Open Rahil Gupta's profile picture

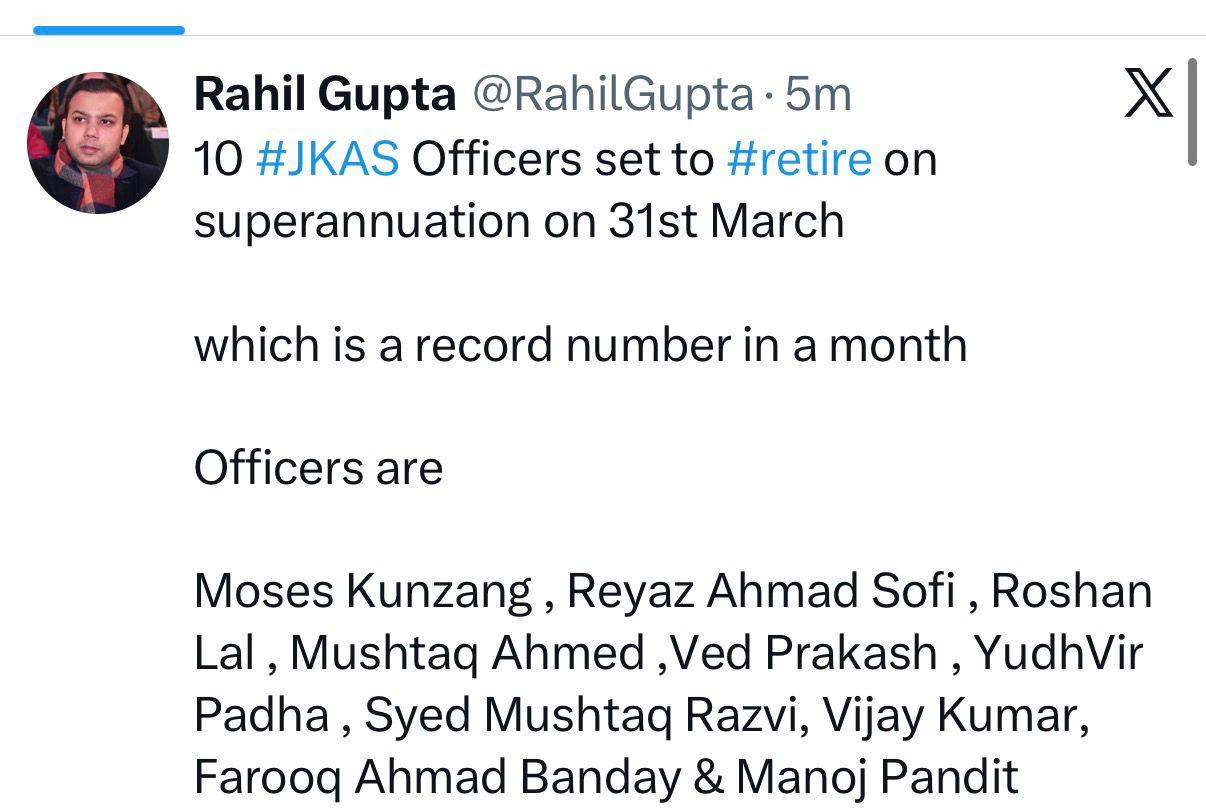pyautogui.click(x=98, y=143)
